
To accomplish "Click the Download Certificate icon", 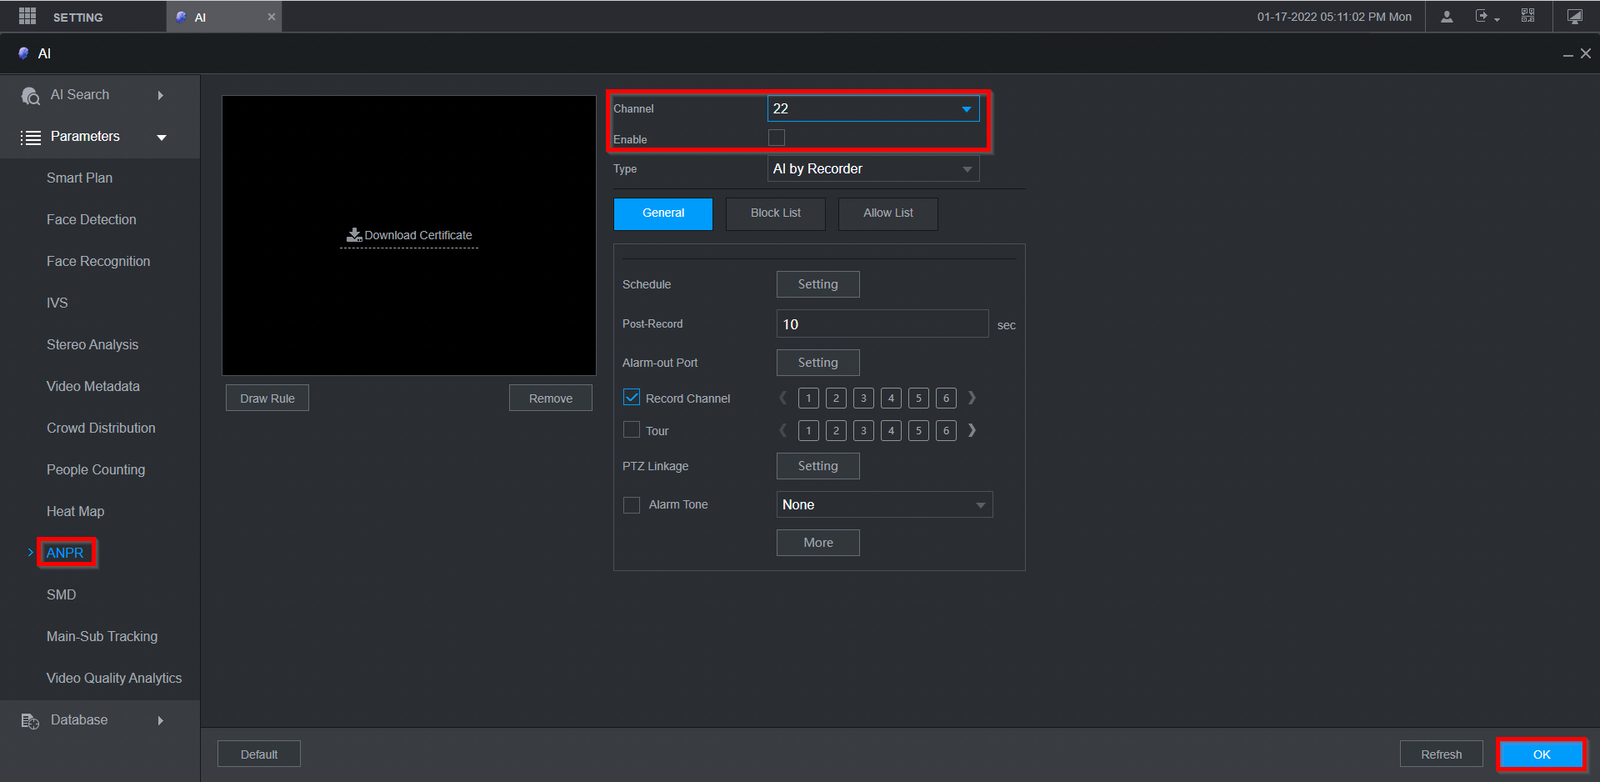I will [x=354, y=235].
